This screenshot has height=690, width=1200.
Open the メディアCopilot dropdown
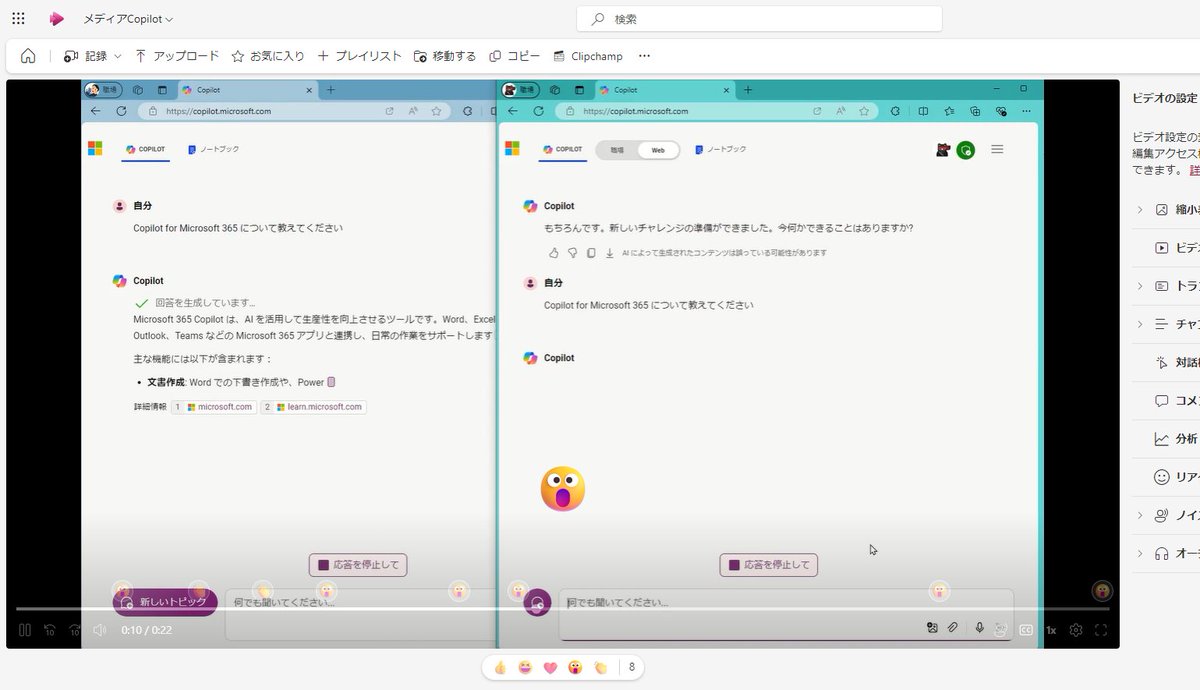coord(129,19)
